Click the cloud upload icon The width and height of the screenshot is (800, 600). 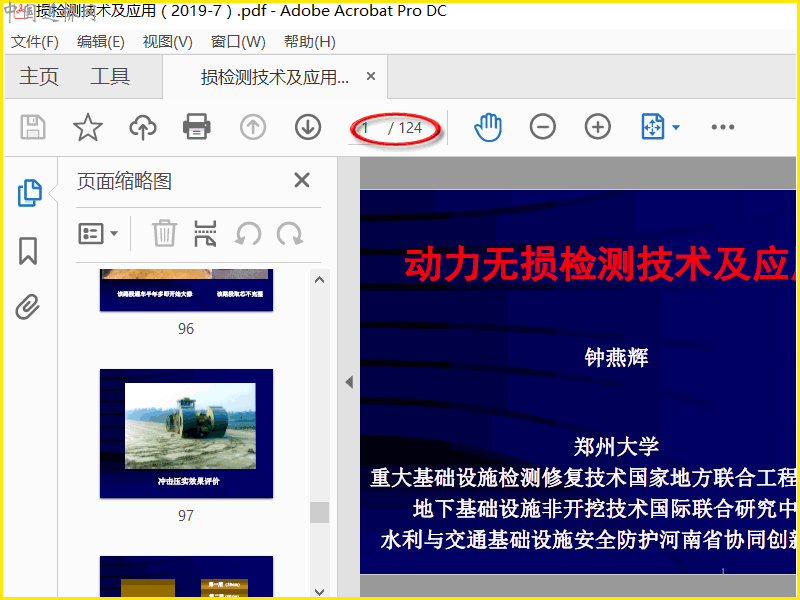pyautogui.click(x=142, y=127)
